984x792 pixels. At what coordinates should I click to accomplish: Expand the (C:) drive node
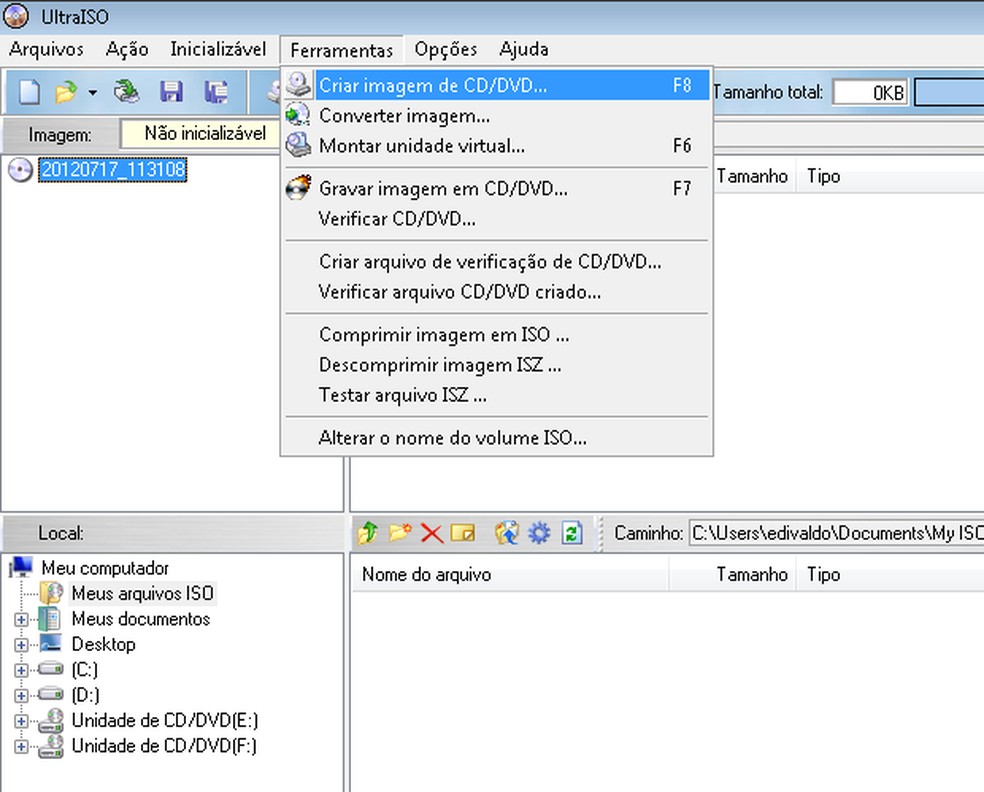(x=21, y=670)
